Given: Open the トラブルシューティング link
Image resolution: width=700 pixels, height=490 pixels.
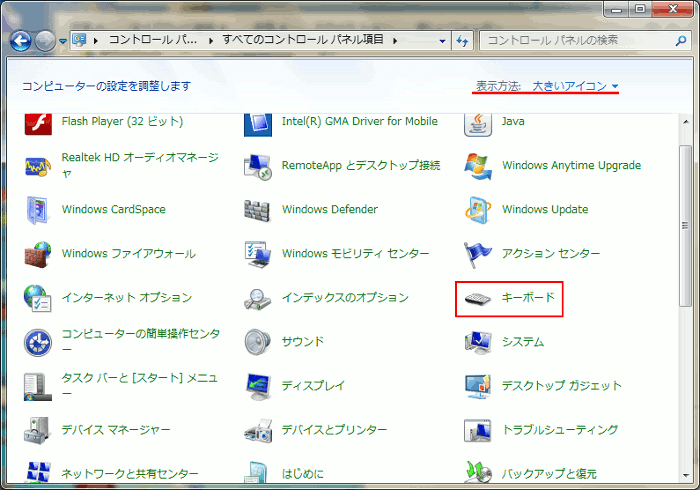Looking at the screenshot, I should (560, 430).
